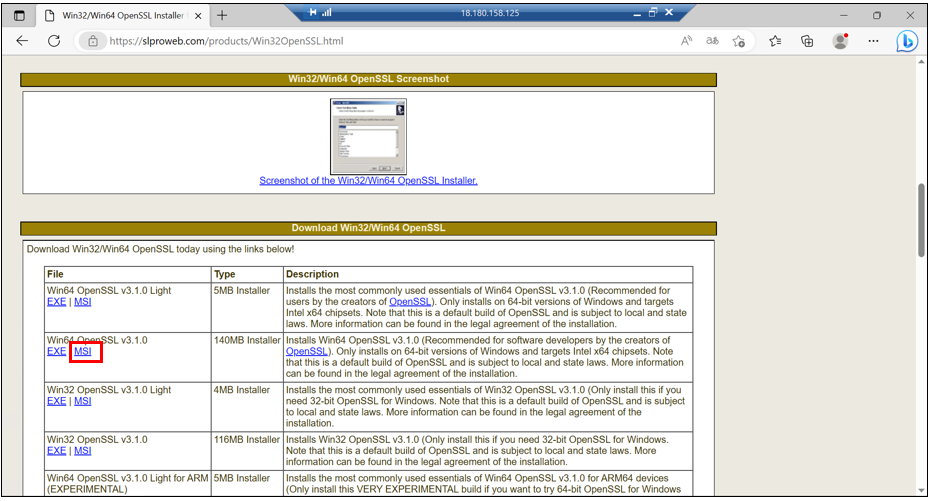Click the site lock icon in address bar
This screenshot has height=501, width=929.
click(x=93, y=41)
